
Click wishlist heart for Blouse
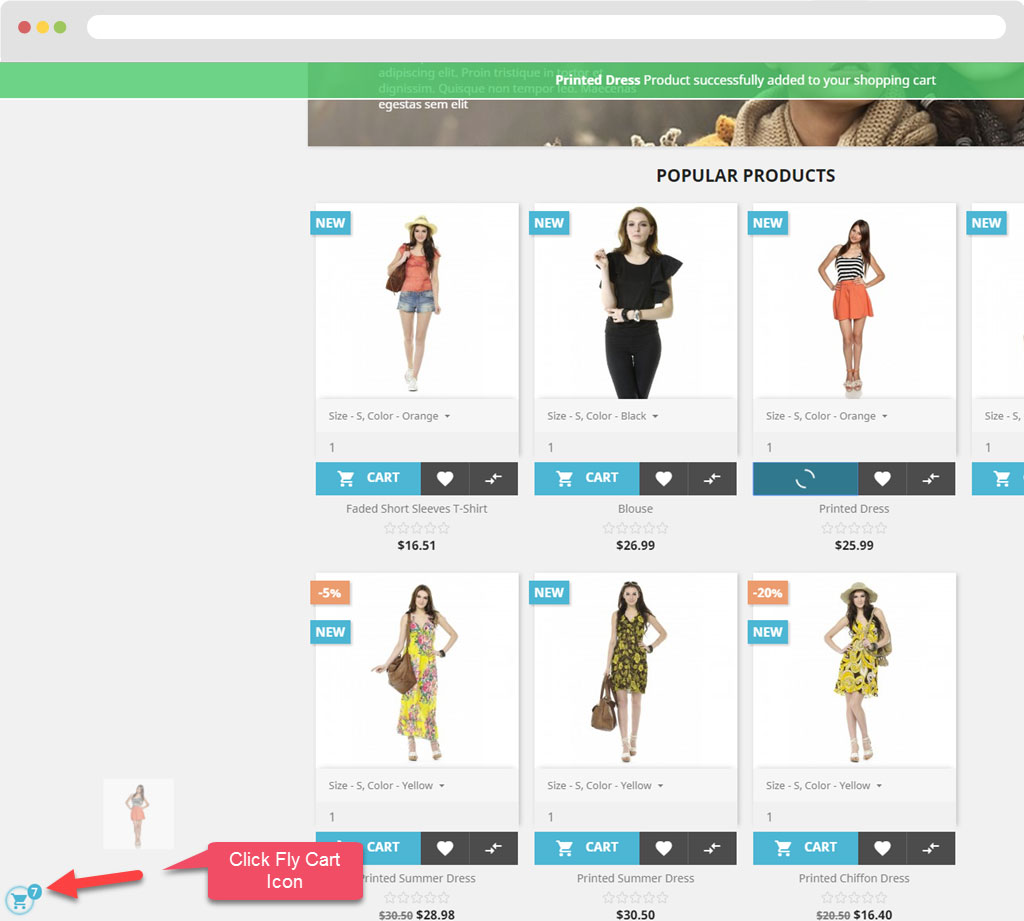[x=664, y=478]
